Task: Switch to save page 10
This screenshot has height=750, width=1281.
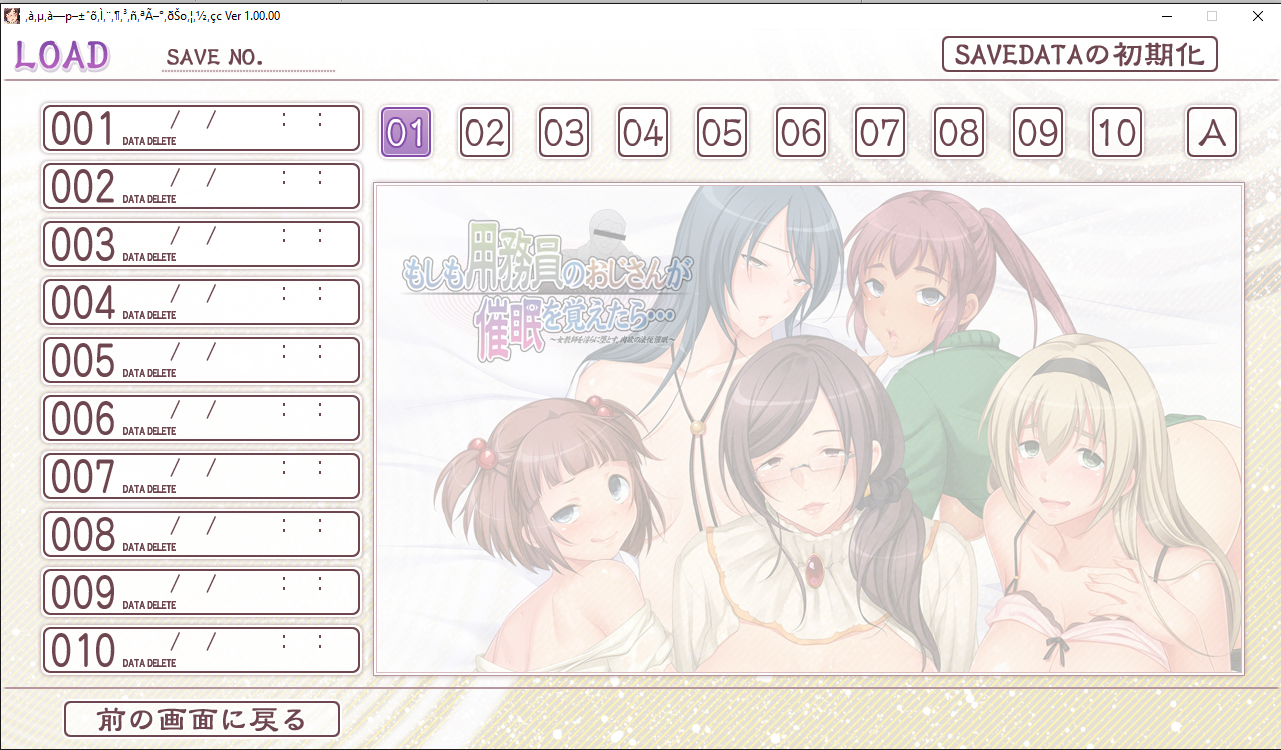Action: tap(1117, 132)
